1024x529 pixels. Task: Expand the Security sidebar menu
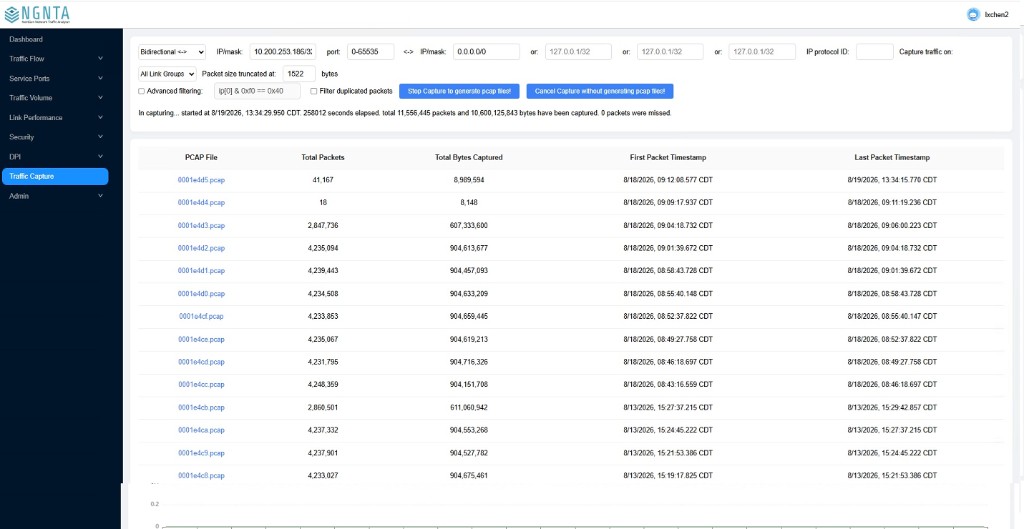[55, 137]
